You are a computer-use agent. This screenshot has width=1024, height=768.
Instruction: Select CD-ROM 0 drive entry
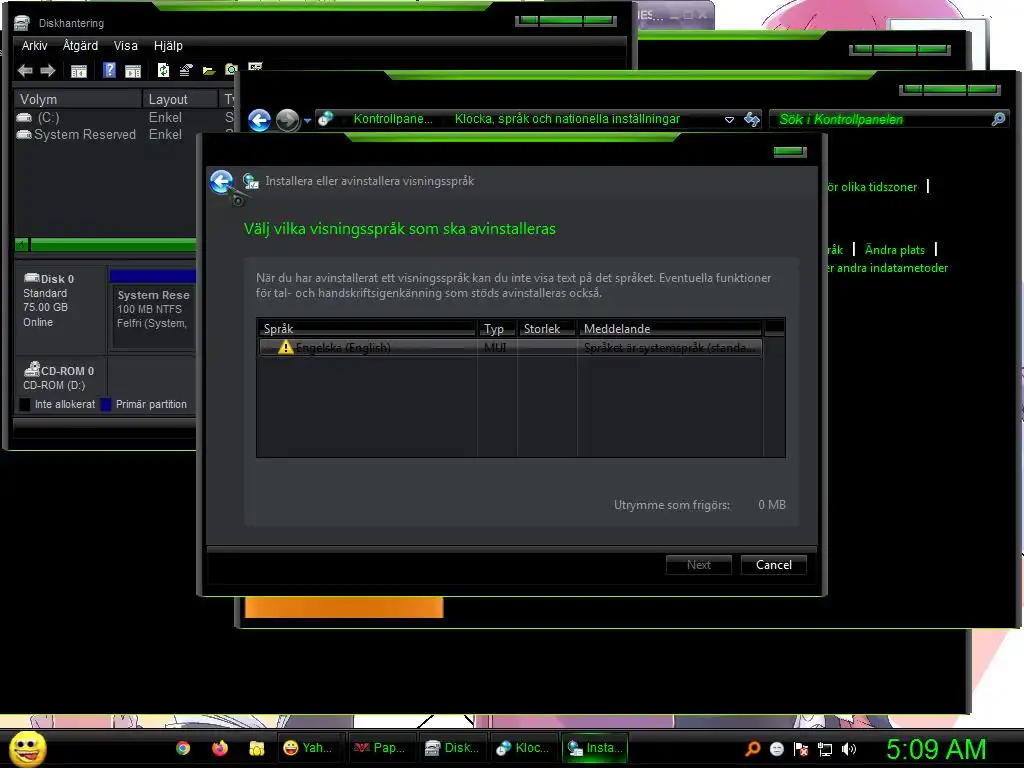pos(60,377)
